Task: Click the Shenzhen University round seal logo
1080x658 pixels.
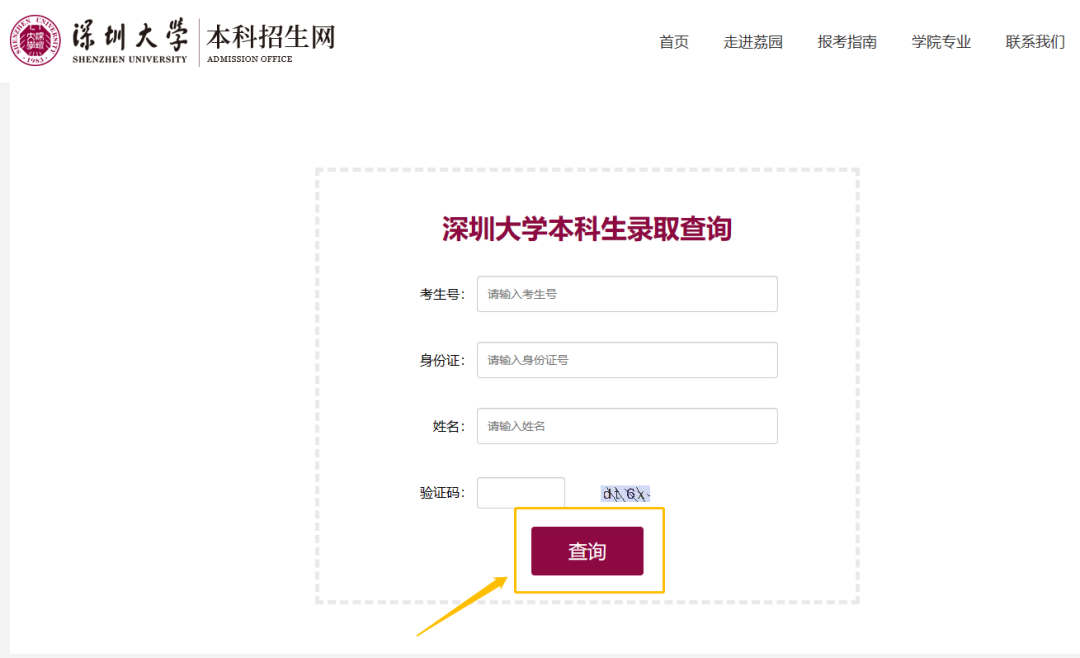Action: [x=37, y=40]
